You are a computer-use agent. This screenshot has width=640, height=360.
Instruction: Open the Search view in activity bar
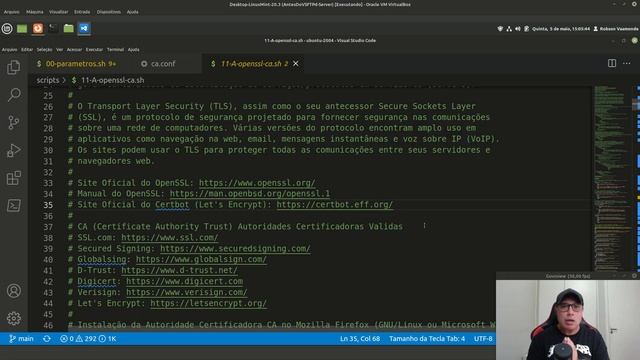(13, 95)
